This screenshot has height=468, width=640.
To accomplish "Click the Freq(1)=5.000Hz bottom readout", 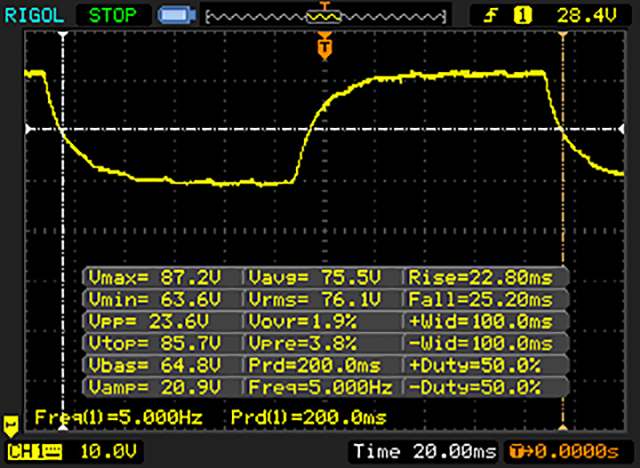I will point(118,417).
